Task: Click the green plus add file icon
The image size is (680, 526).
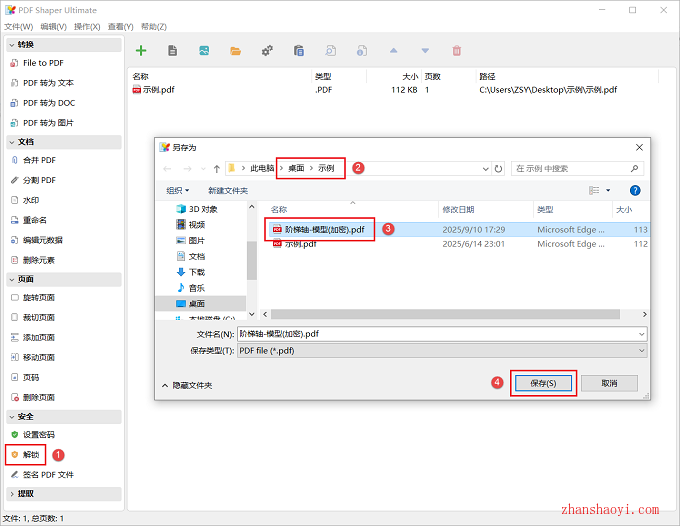Action: (x=141, y=51)
